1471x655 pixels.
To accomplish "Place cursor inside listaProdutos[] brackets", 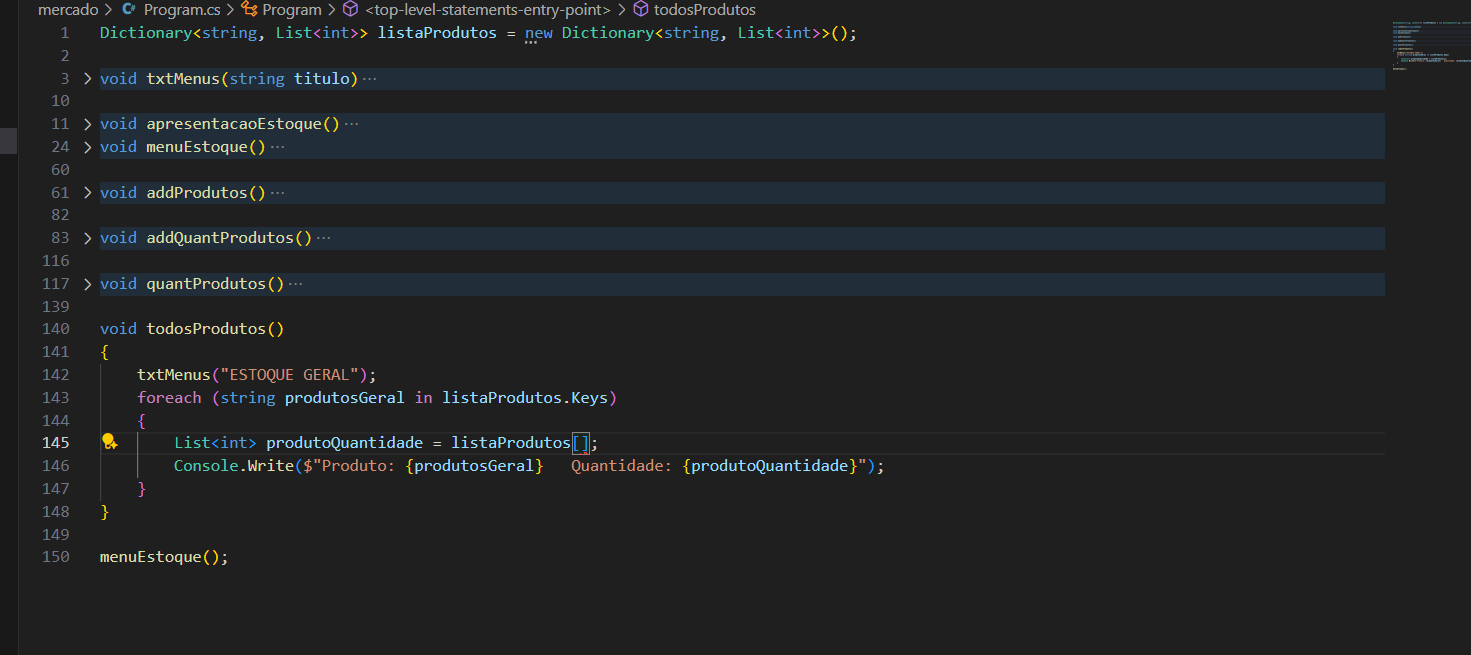I will point(581,443).
